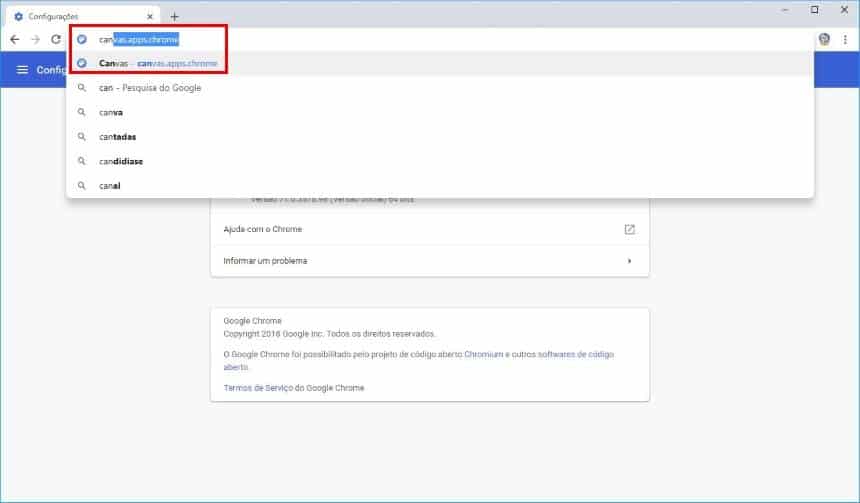The height and width of the screenshot is (503, 860).
Task: Select the Configurações tab
Action: point(82,16)
